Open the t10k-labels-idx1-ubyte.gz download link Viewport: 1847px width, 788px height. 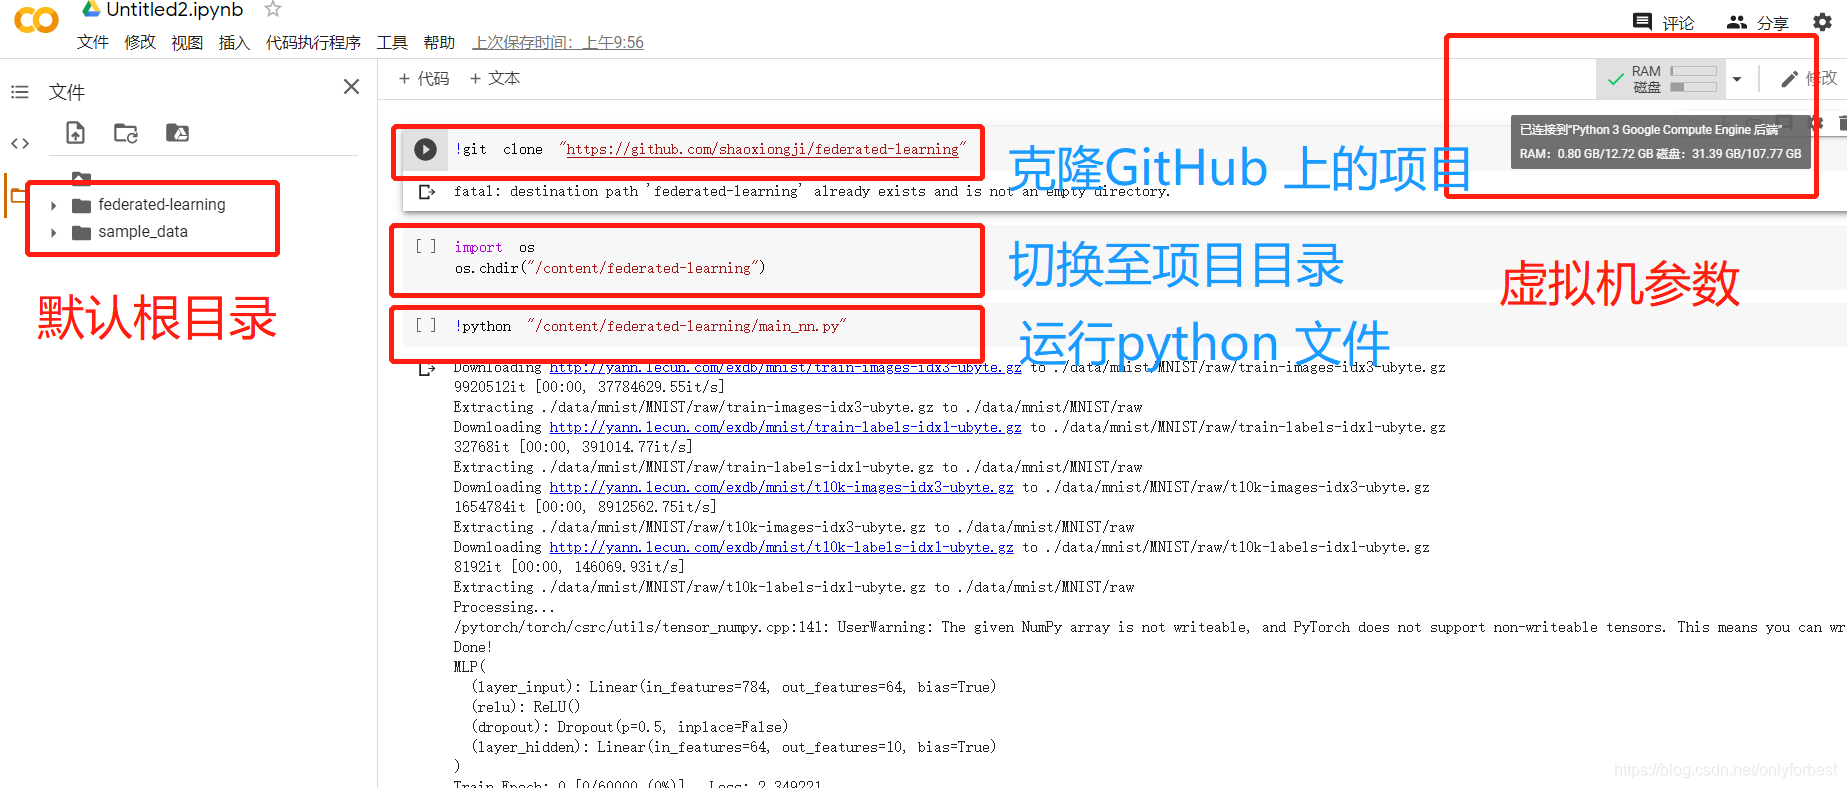tap(781, 547)
